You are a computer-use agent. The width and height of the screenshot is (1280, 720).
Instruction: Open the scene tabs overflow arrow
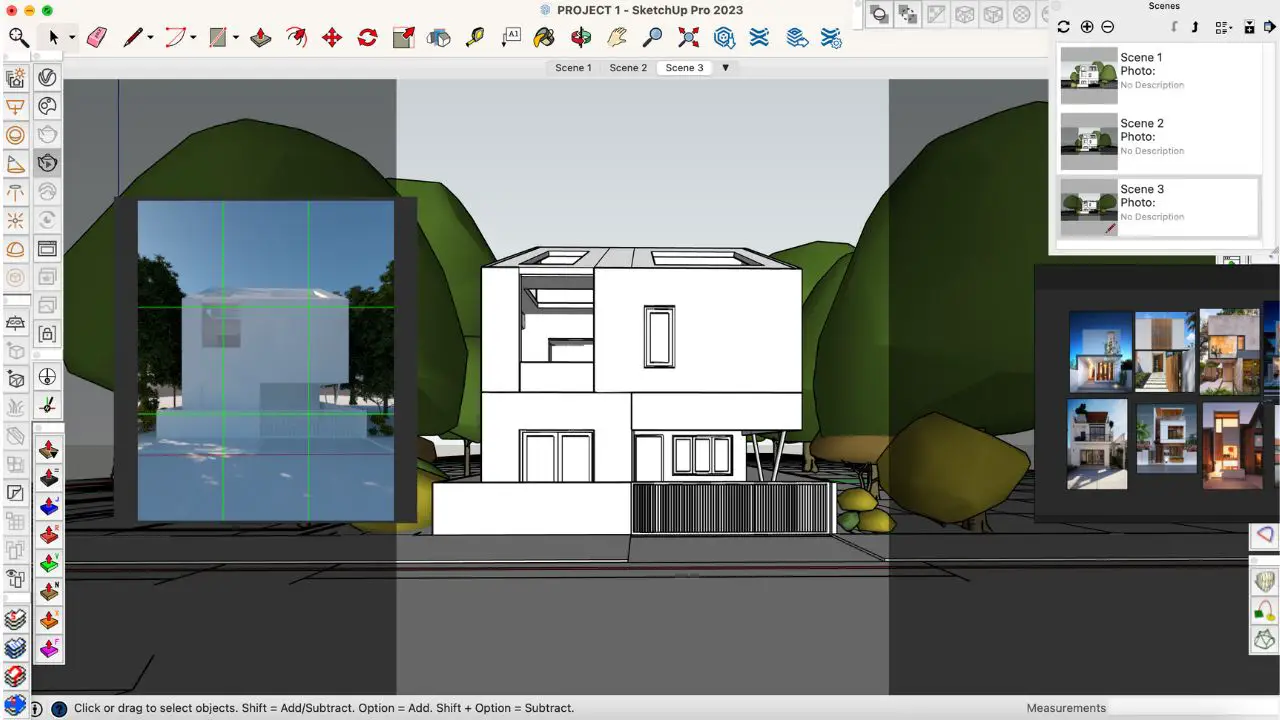(725, 68)
